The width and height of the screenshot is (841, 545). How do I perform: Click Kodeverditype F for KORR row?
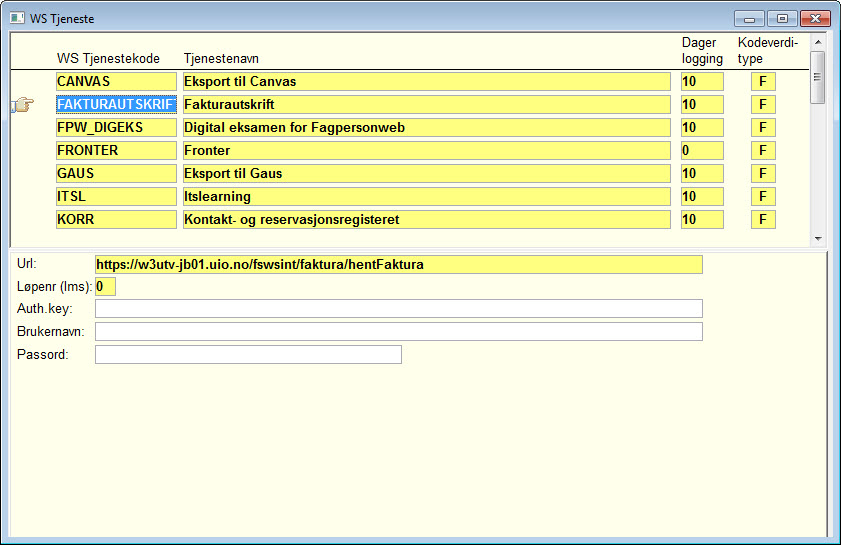763,219
